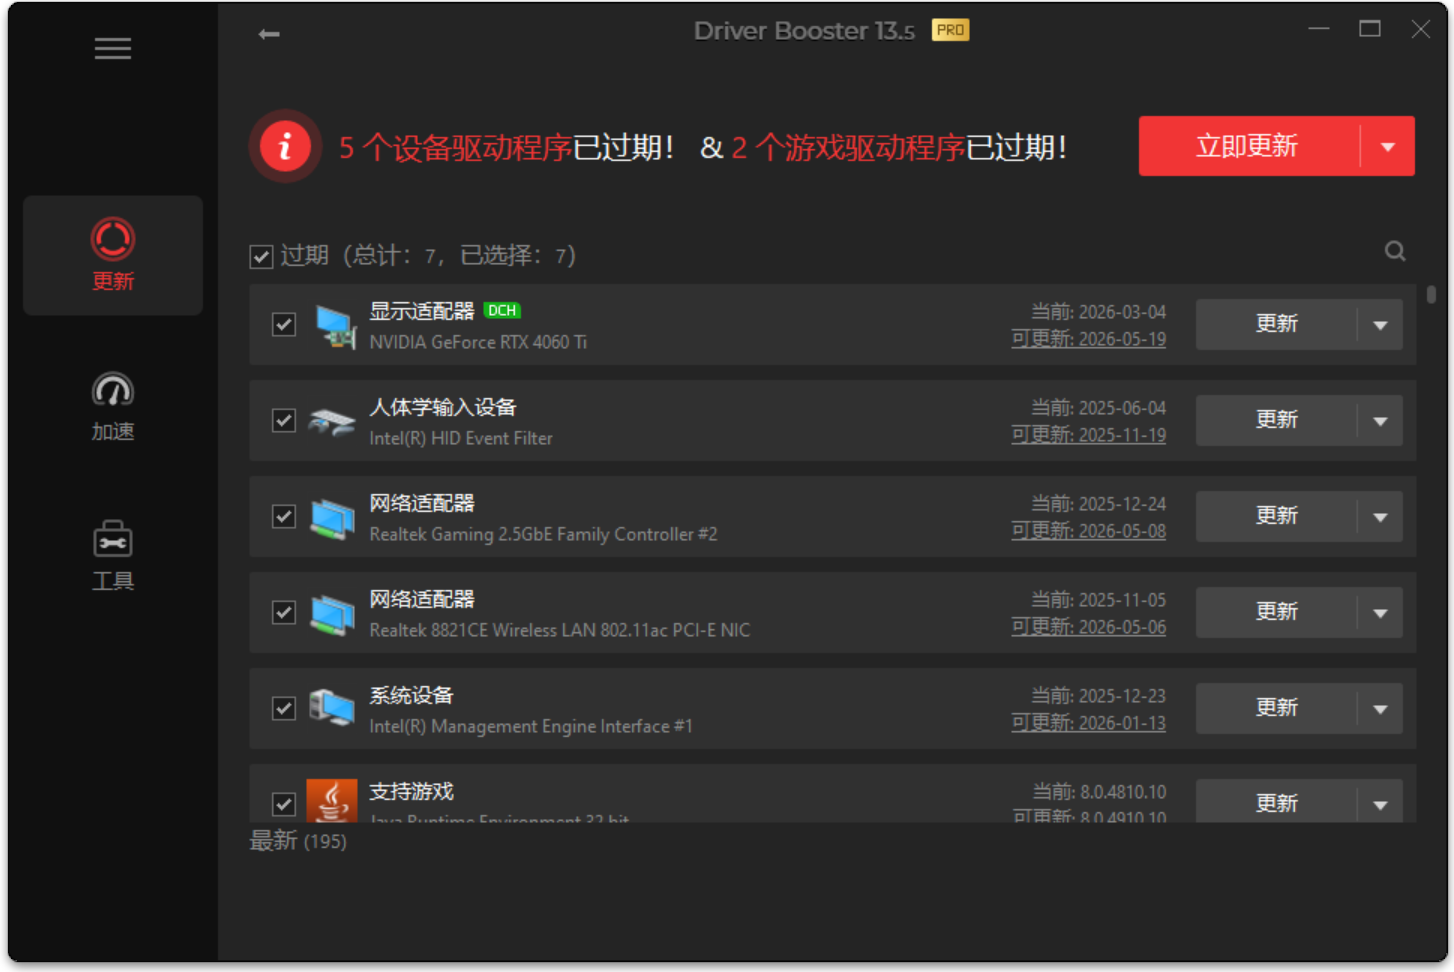Select the 系统设备 row title
This screenshot has height=972, width=1454.
tap(411, 695)
